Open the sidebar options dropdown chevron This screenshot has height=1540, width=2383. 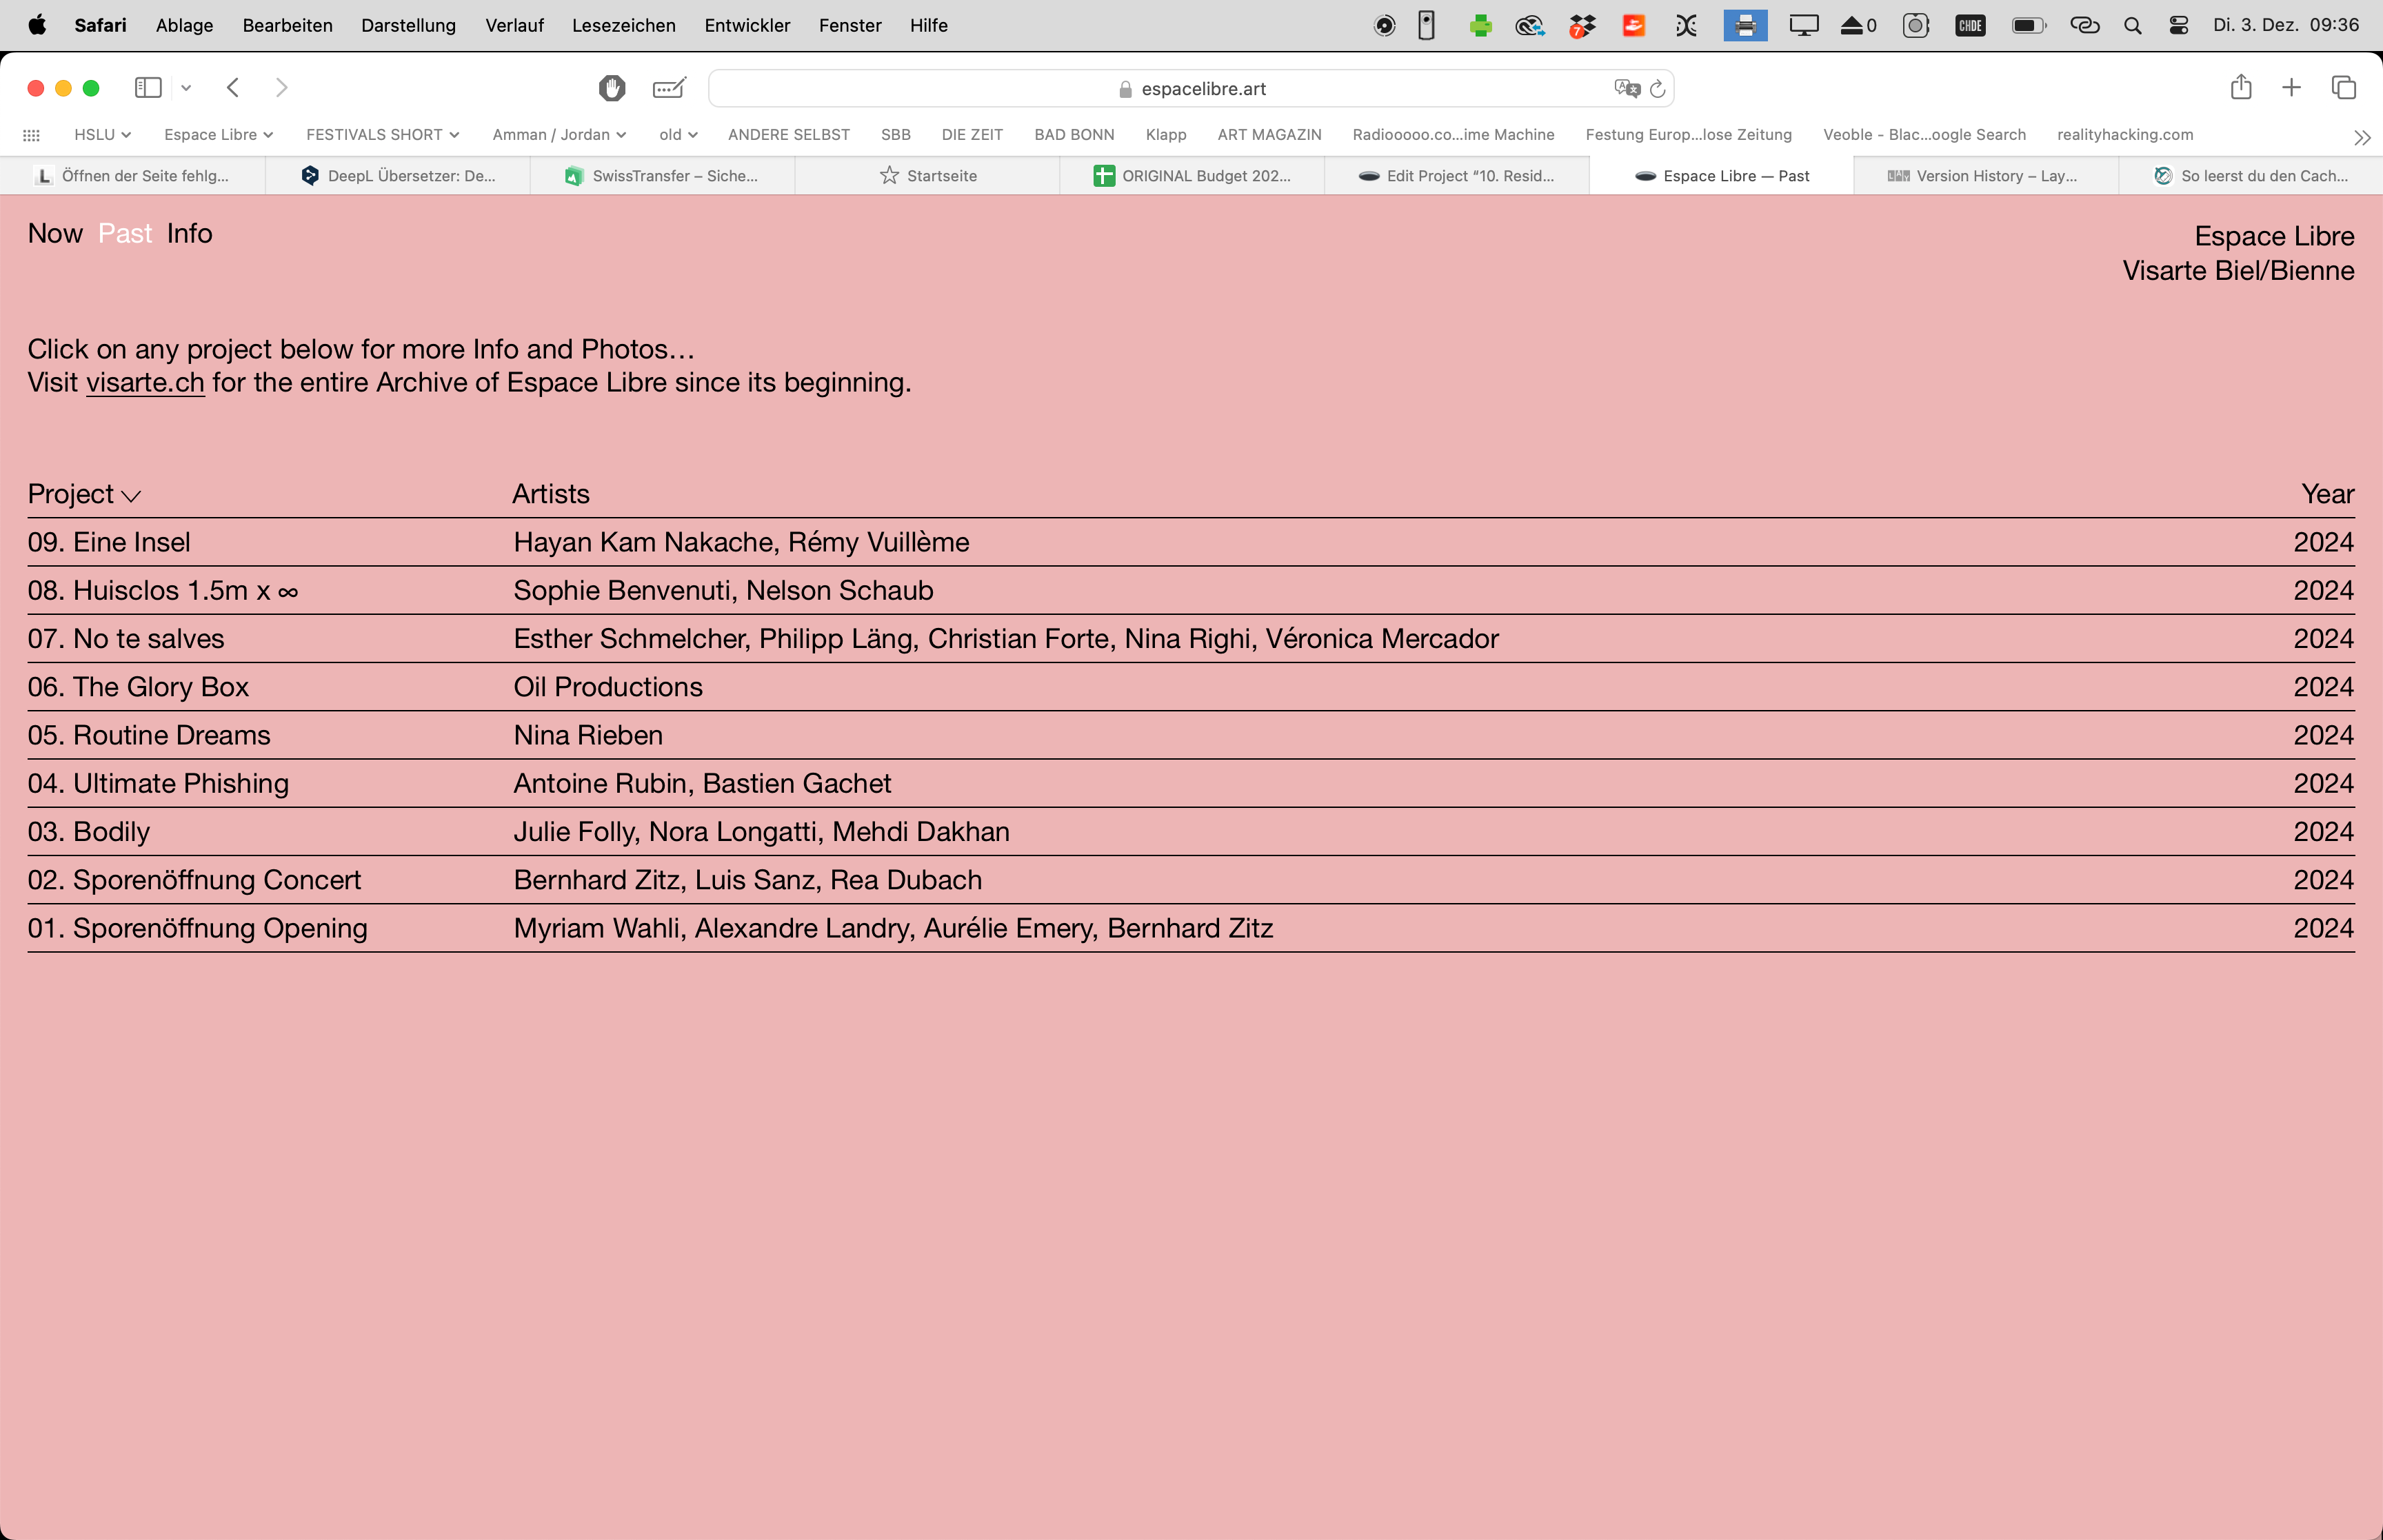click(186, 88)
